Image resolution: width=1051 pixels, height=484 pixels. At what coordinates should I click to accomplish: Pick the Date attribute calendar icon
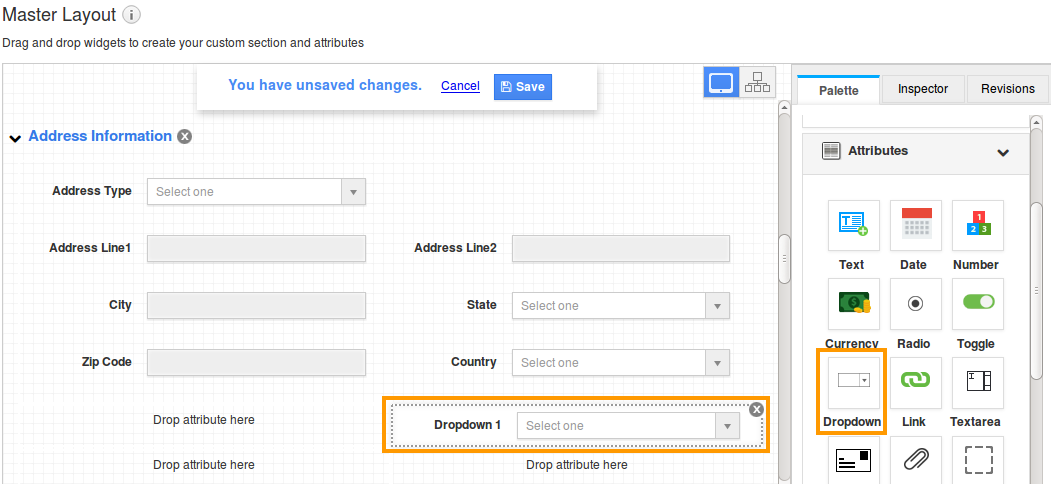(916, 225)
